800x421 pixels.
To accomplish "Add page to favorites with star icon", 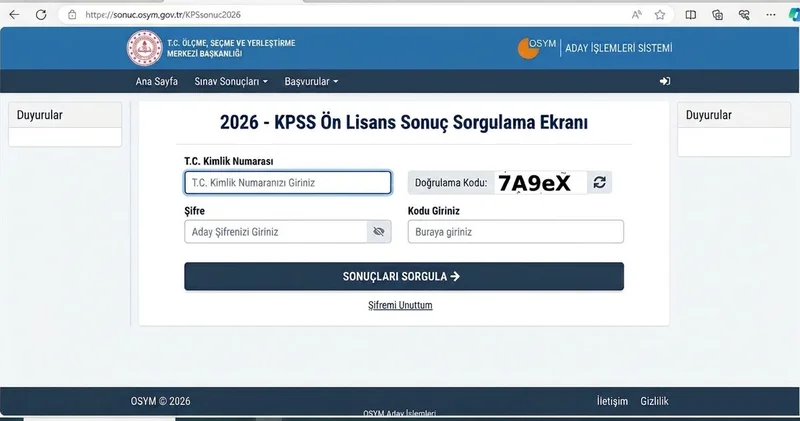I will click(660, 15).
